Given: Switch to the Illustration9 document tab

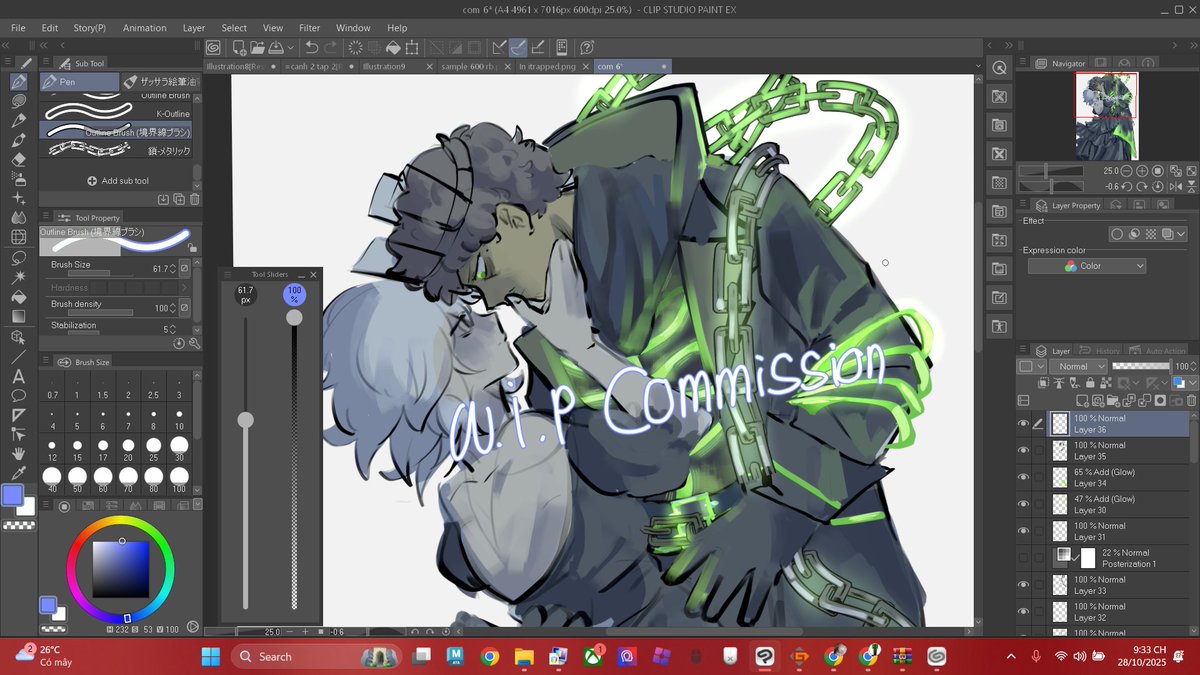Looking at the screenshot, I should click(x=385, y=66).
